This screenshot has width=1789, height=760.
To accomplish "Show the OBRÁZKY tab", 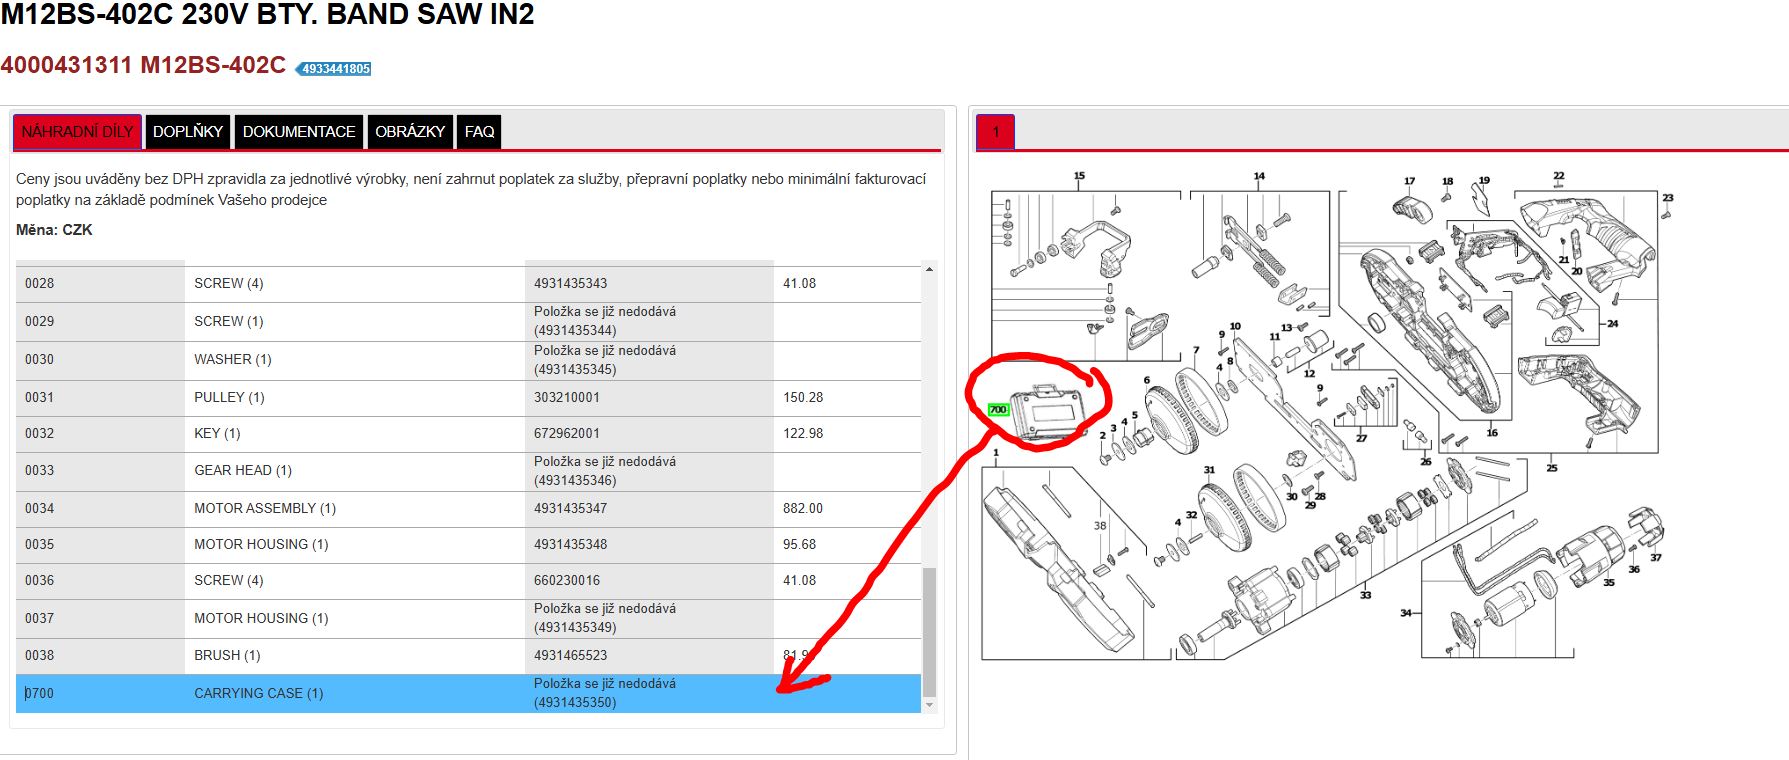I will point(410,132).
